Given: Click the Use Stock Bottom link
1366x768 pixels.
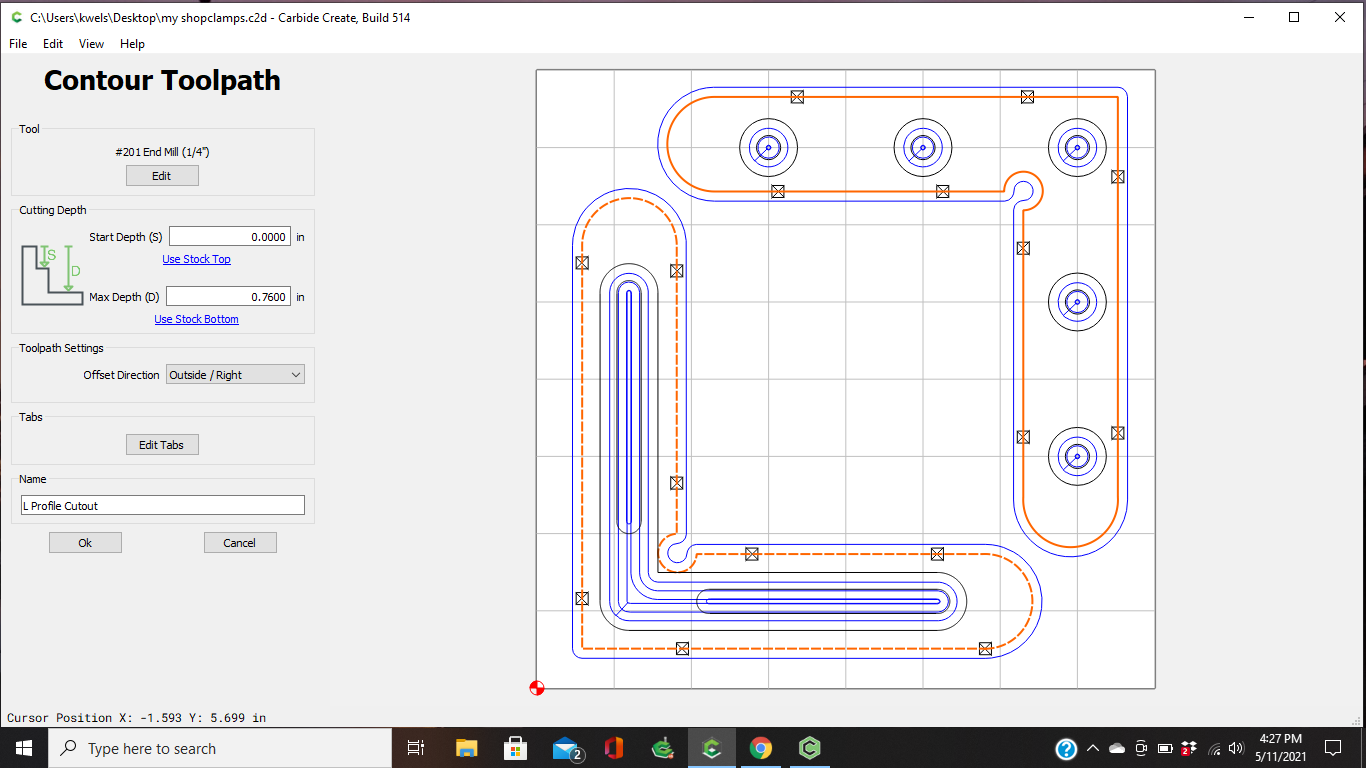Looking at the screenshot, I should pos(197,319).
